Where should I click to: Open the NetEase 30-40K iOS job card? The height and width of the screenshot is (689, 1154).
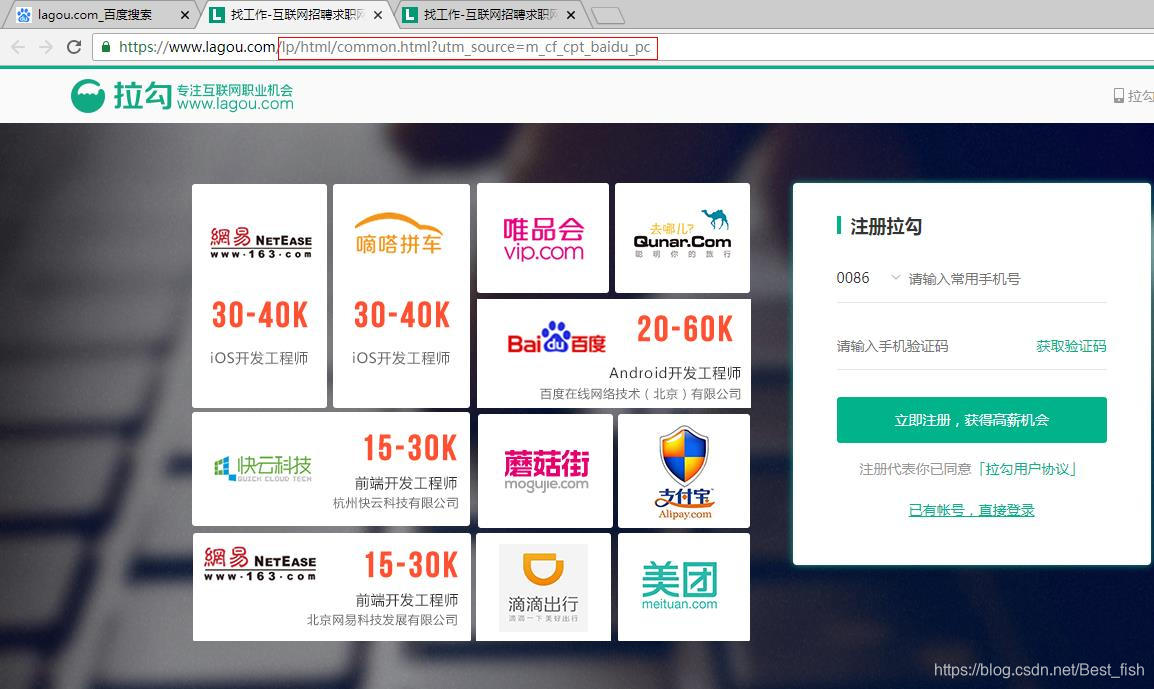259,295
